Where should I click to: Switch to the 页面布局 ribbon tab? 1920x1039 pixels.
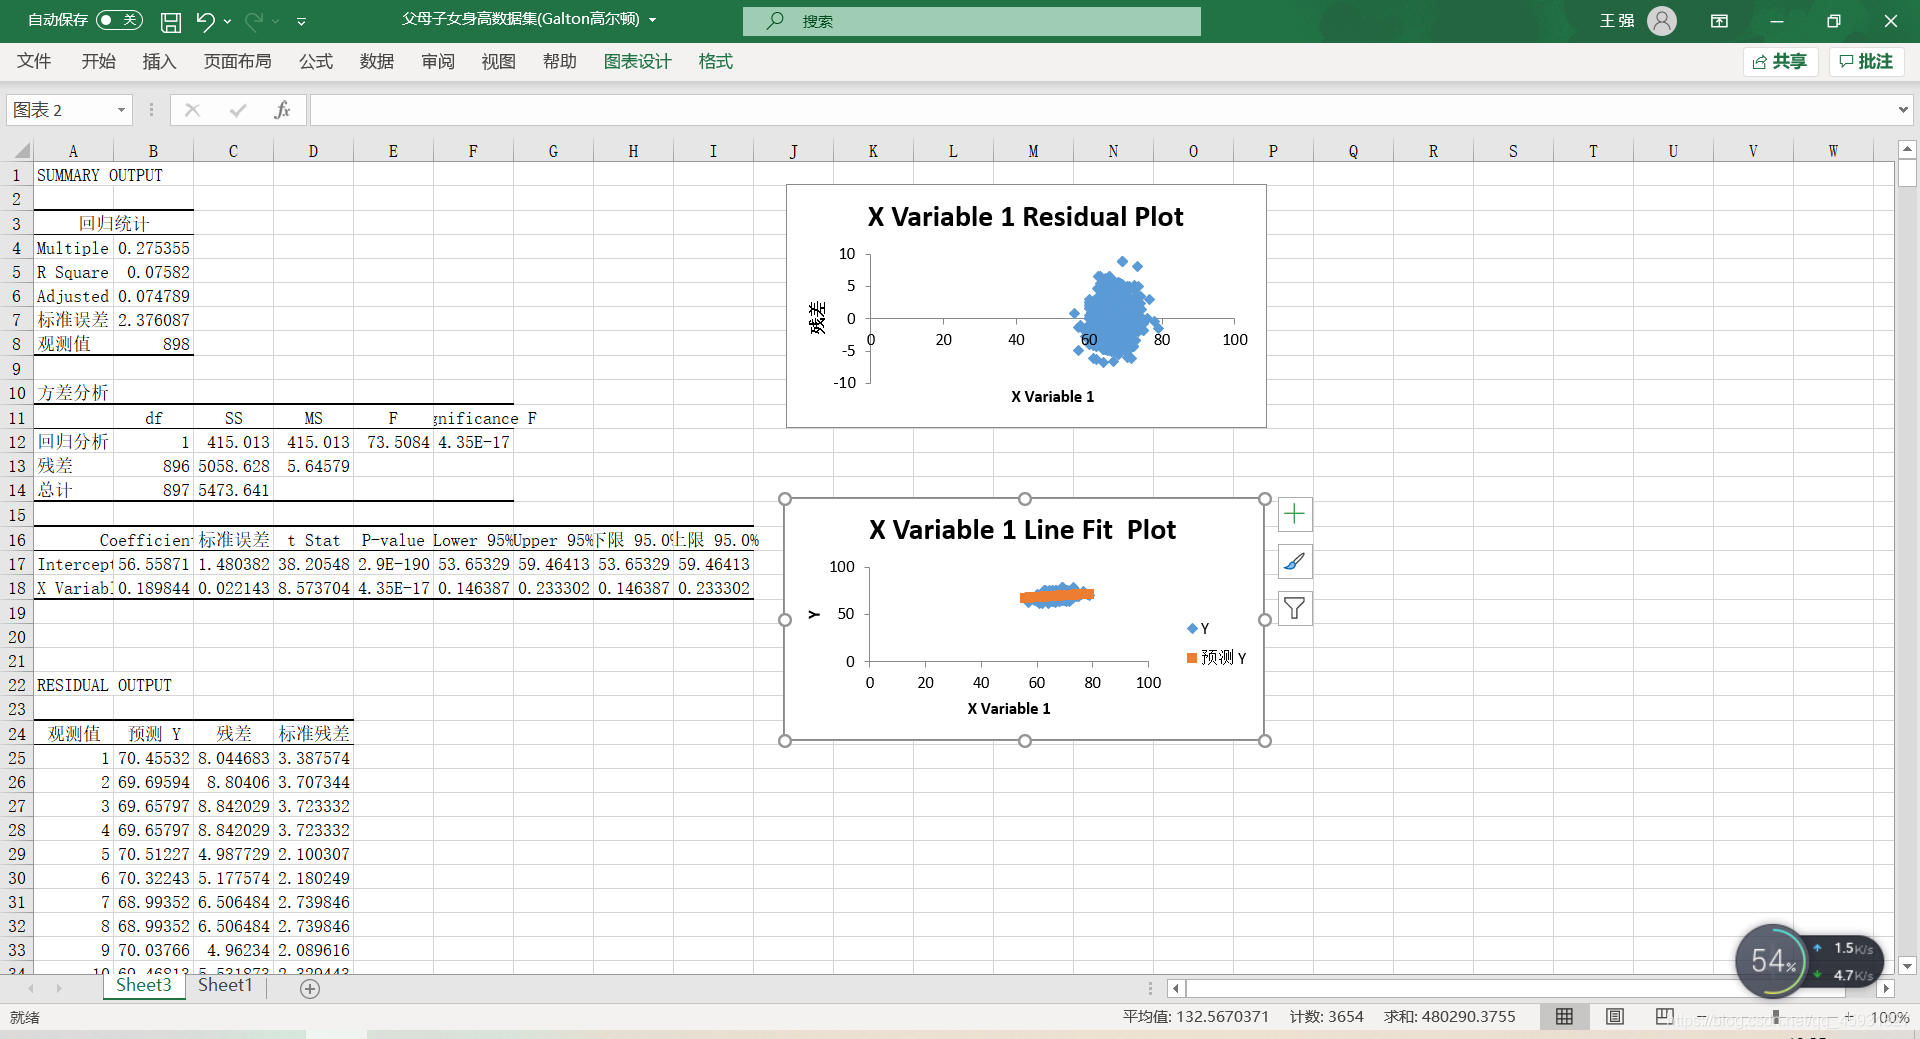[238, 62]
